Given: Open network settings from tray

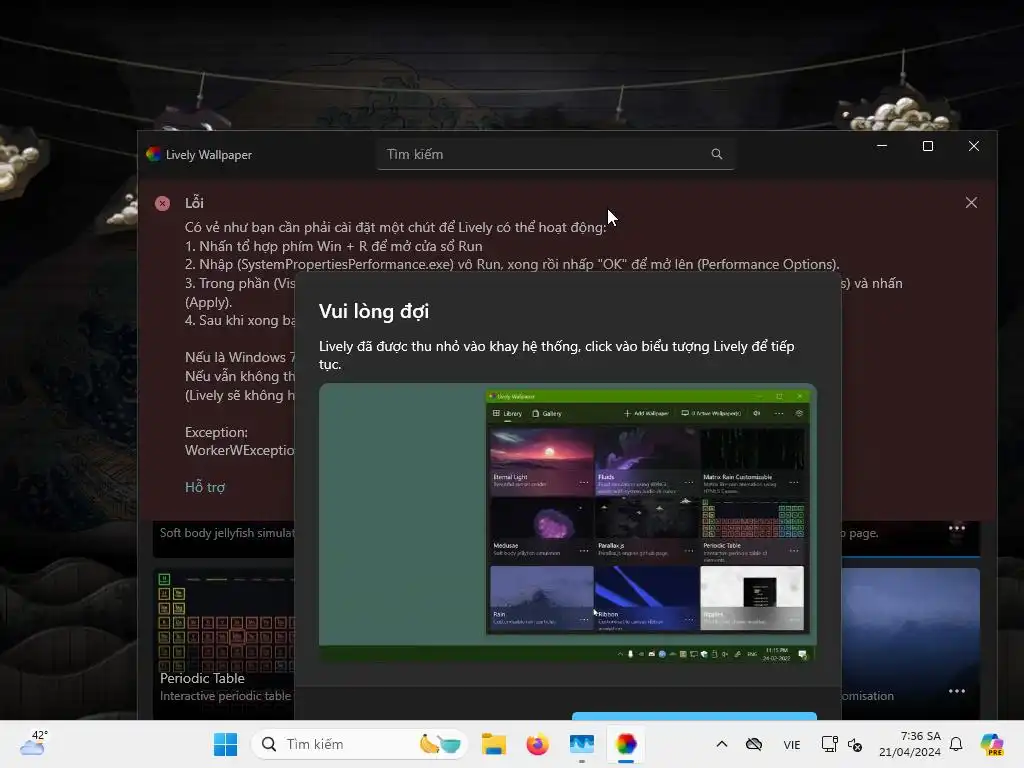Looking at the screenshot, I should coord(829,744).
